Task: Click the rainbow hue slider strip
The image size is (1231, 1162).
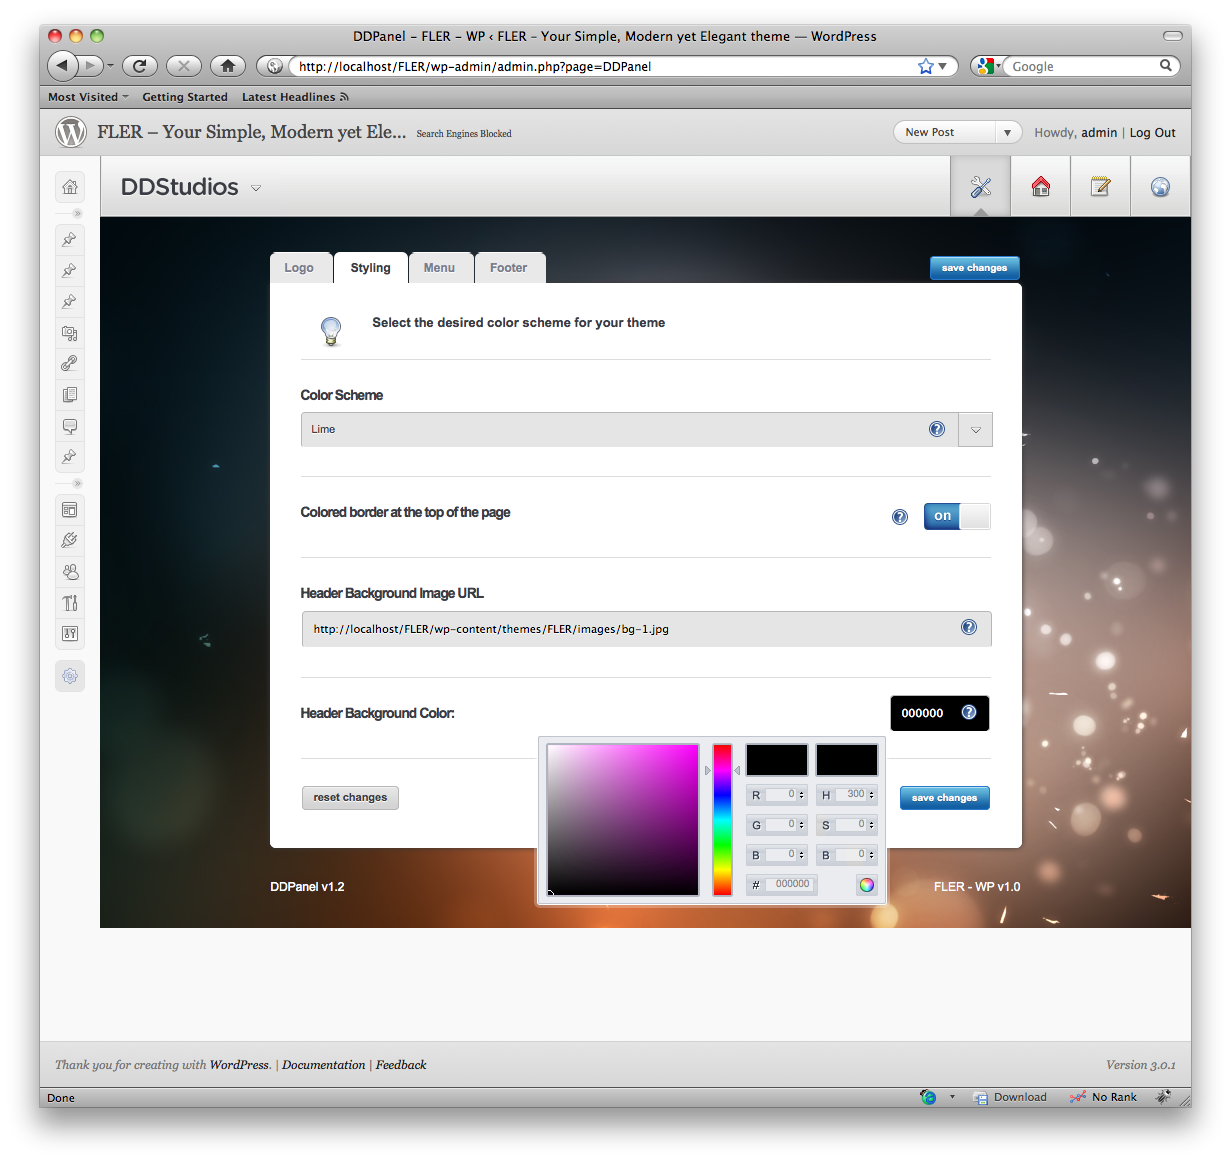Action: [722, 820]
